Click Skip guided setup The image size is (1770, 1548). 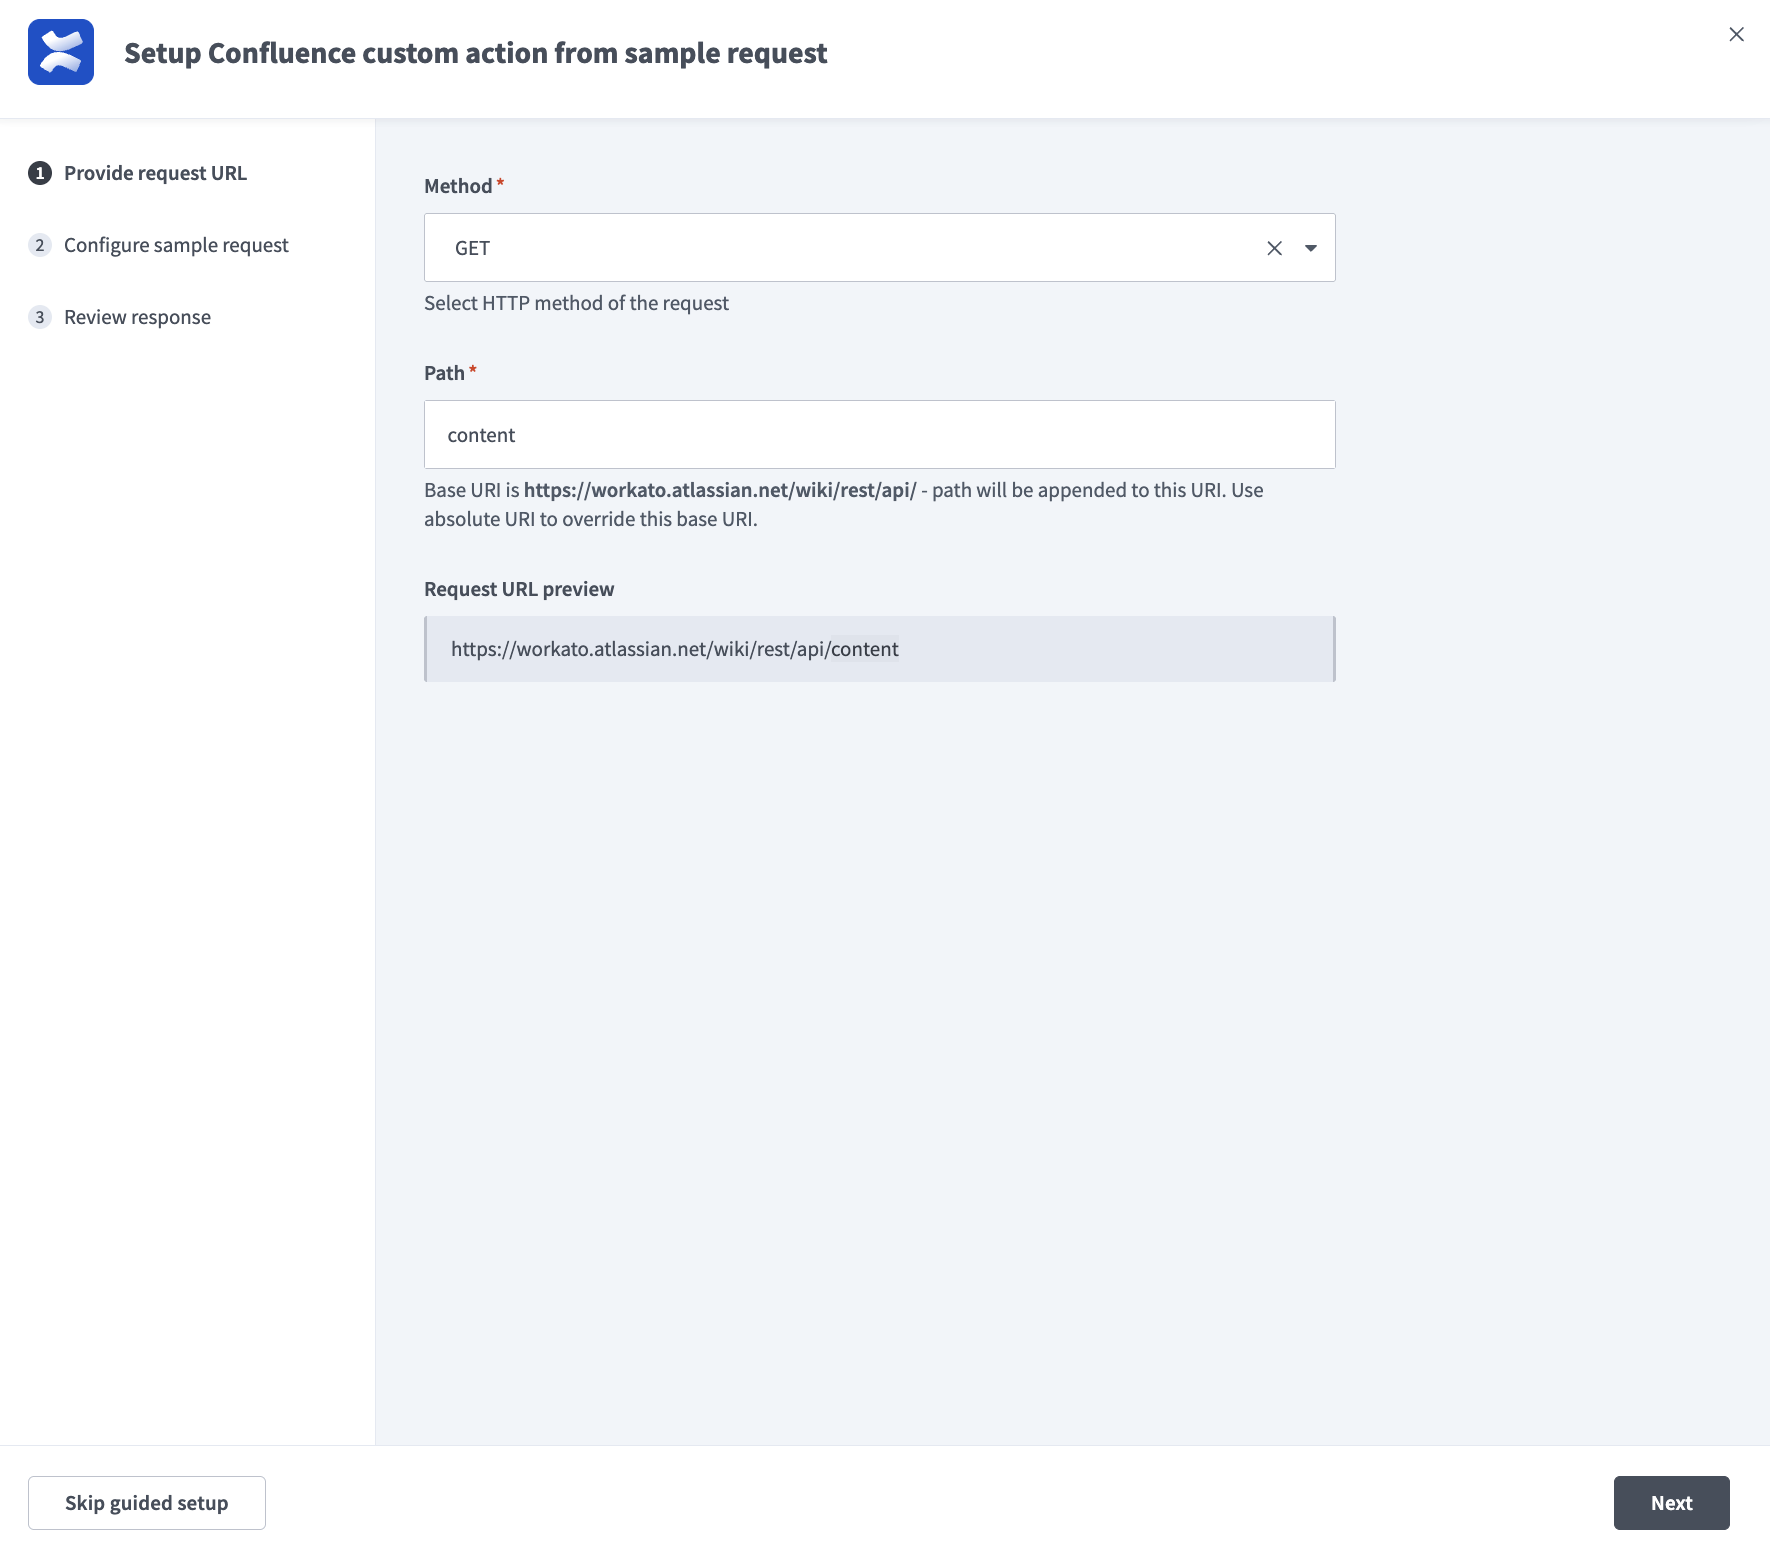pyautogui.click(x=146, y=1502)
